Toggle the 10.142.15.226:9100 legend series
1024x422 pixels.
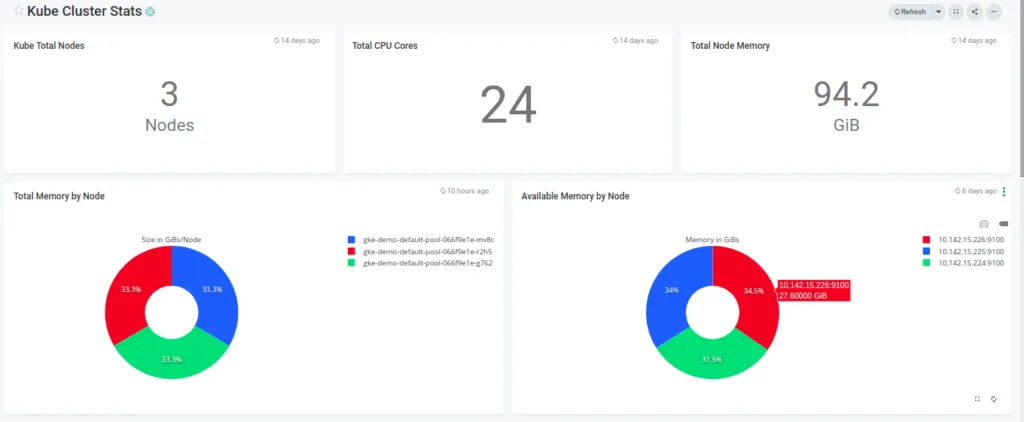[x=970, y=240]
